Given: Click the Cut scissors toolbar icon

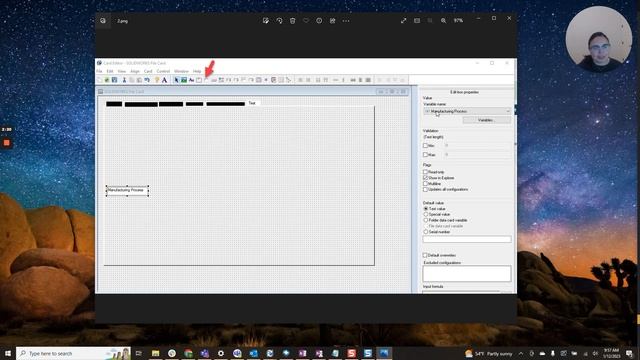Looking at the screenshot, I should pyautogui.click(x=124, y=80).
